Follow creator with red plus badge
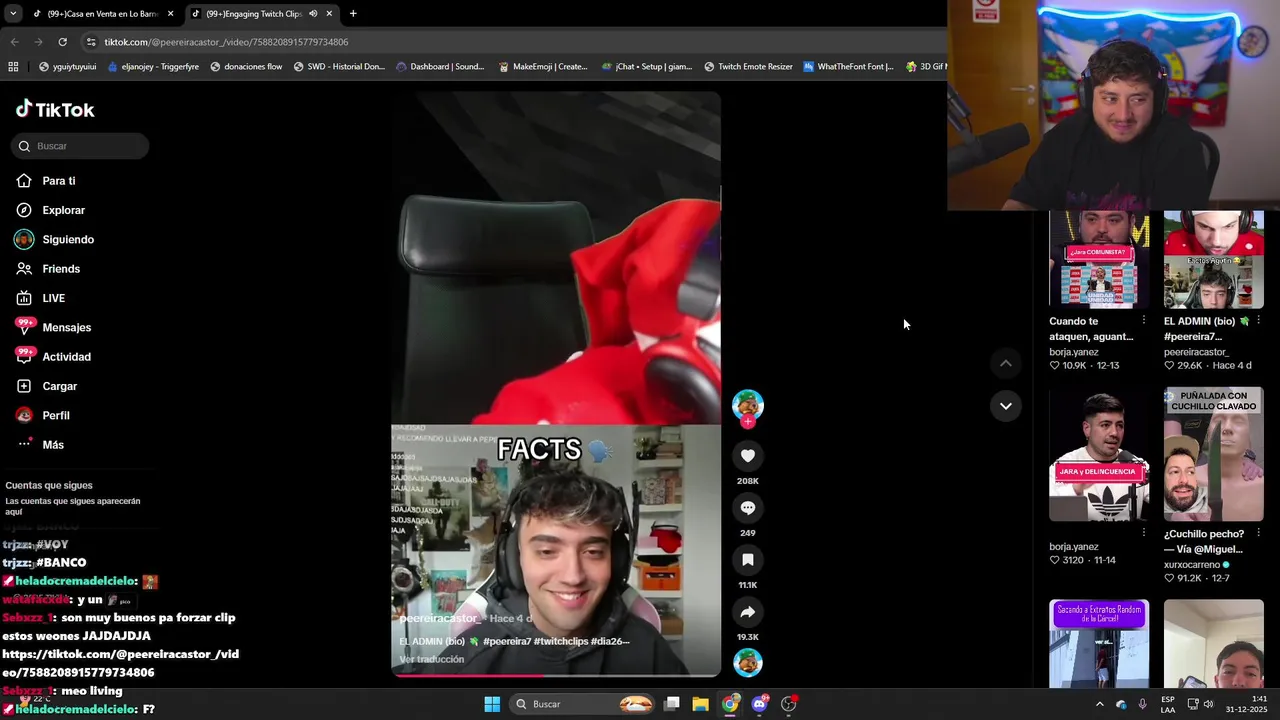Viewport: 1280px width, 720px height. (747, 422)
